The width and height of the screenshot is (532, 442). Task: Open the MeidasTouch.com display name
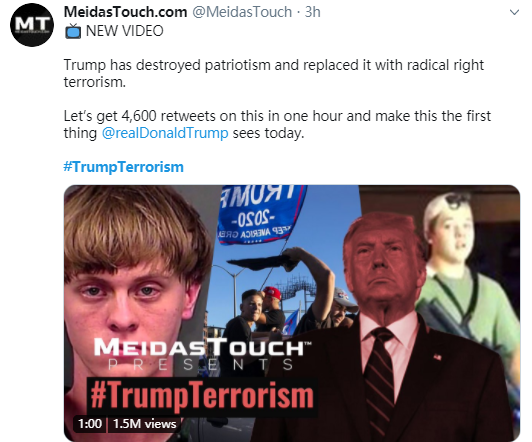click(125, 12)
